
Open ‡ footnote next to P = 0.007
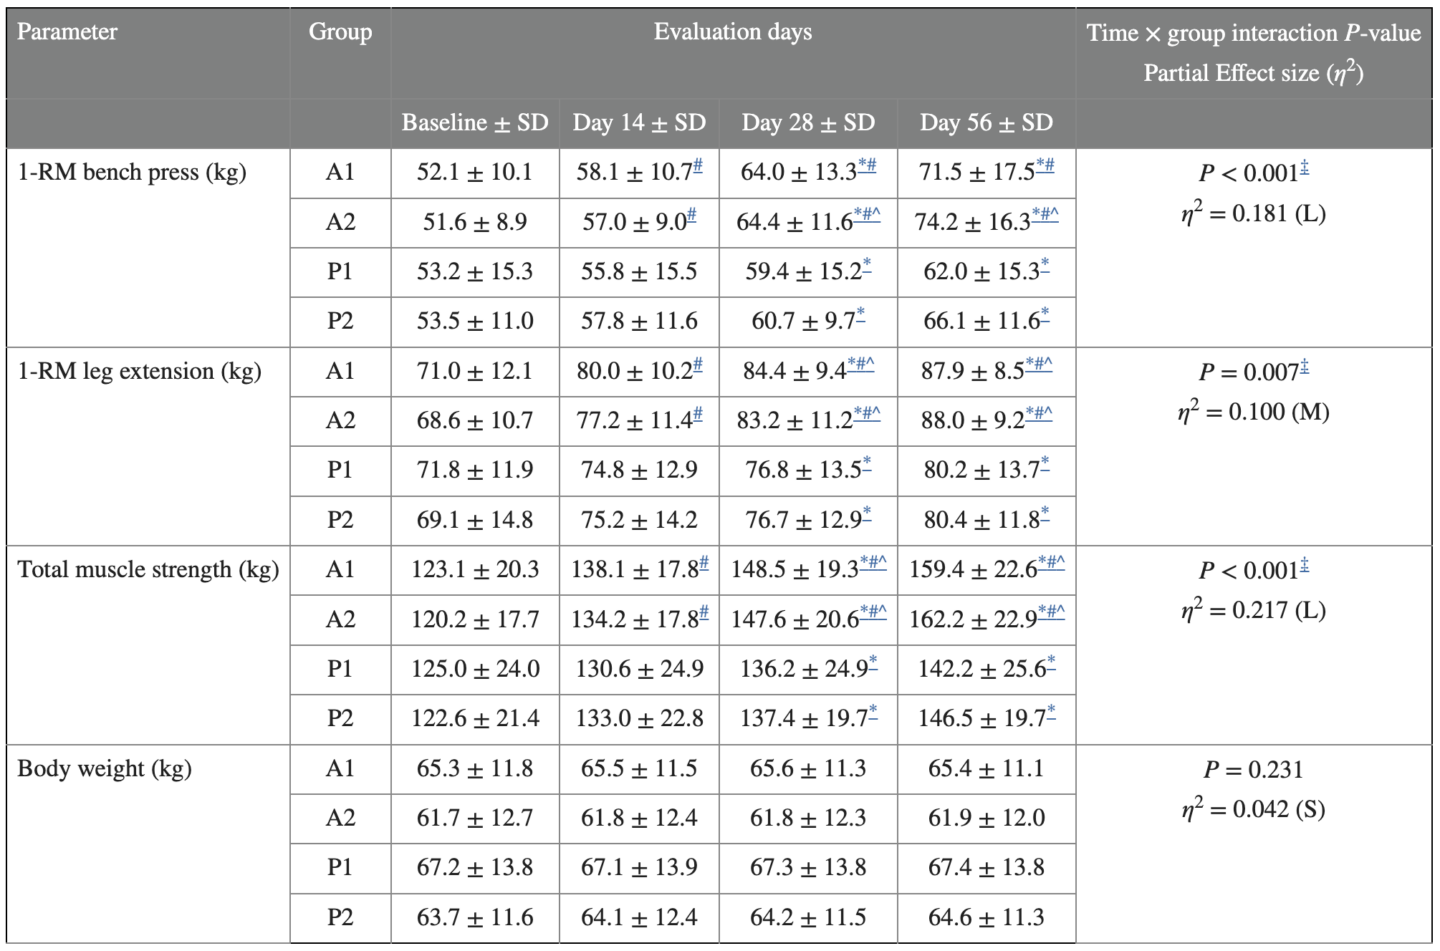coord(1304,367)
